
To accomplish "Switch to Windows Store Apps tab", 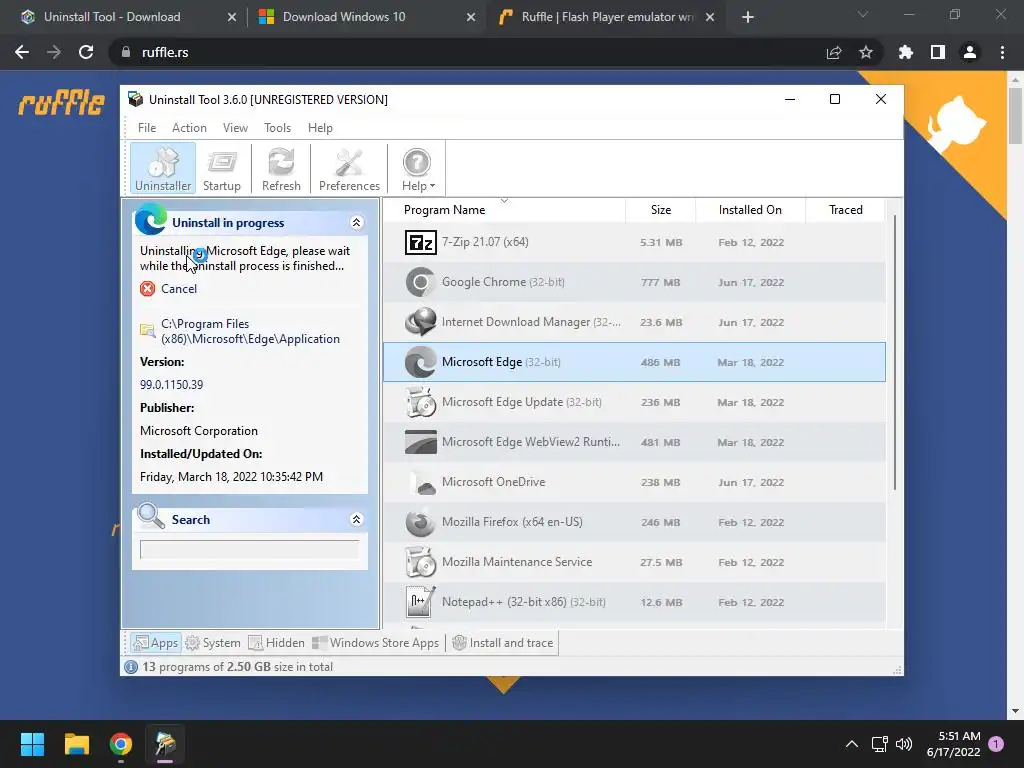I will tap(376, 643).
